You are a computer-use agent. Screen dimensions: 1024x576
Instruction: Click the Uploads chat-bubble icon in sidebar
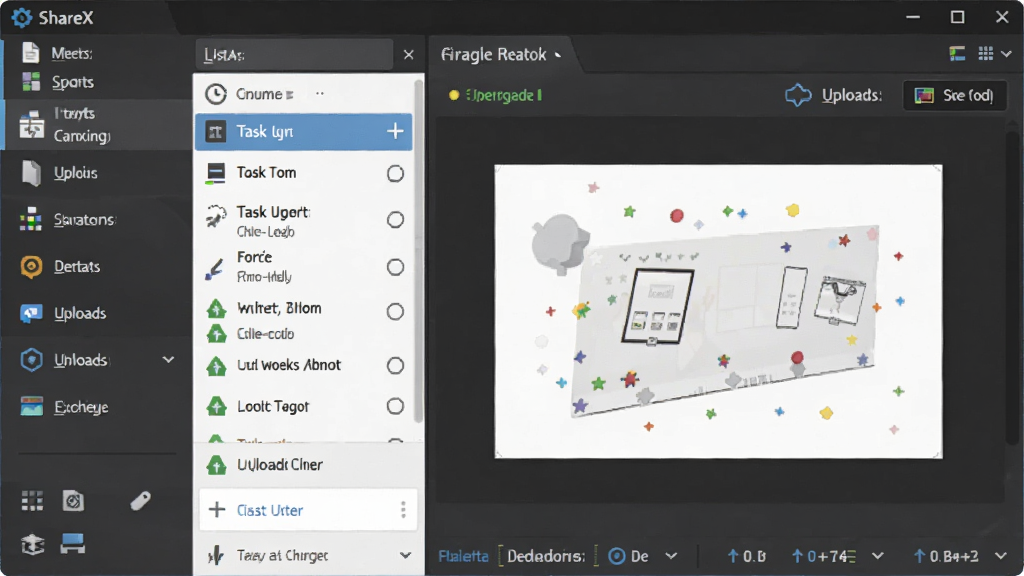(31, 313)
